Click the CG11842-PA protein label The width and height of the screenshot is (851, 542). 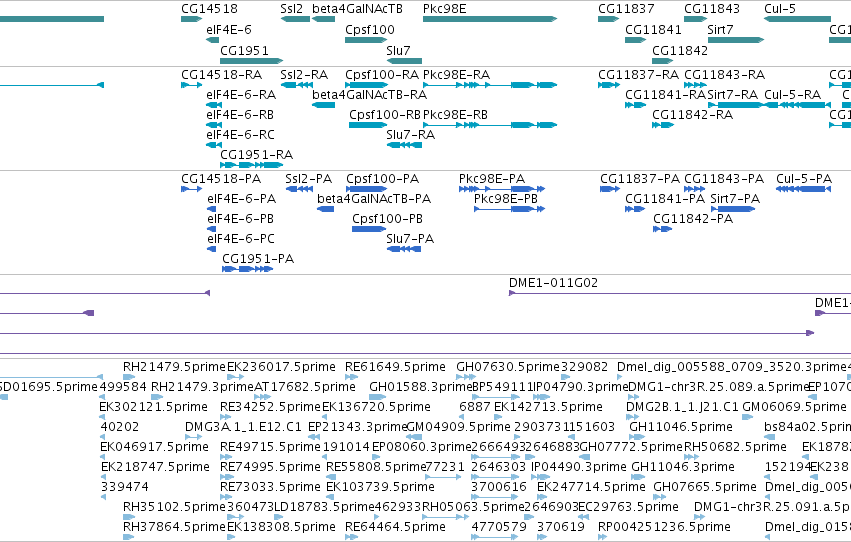click(693, 219)
